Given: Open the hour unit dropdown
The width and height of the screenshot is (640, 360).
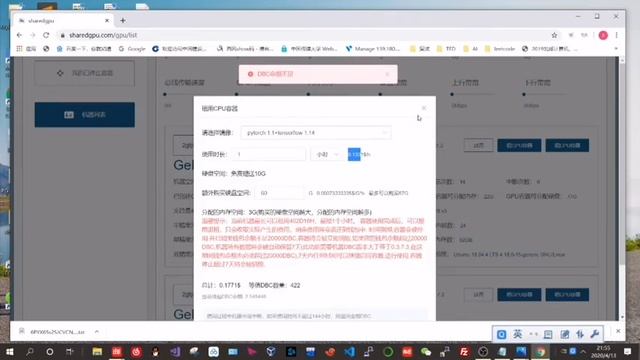Looking at the screenshot, I should 326,155.
